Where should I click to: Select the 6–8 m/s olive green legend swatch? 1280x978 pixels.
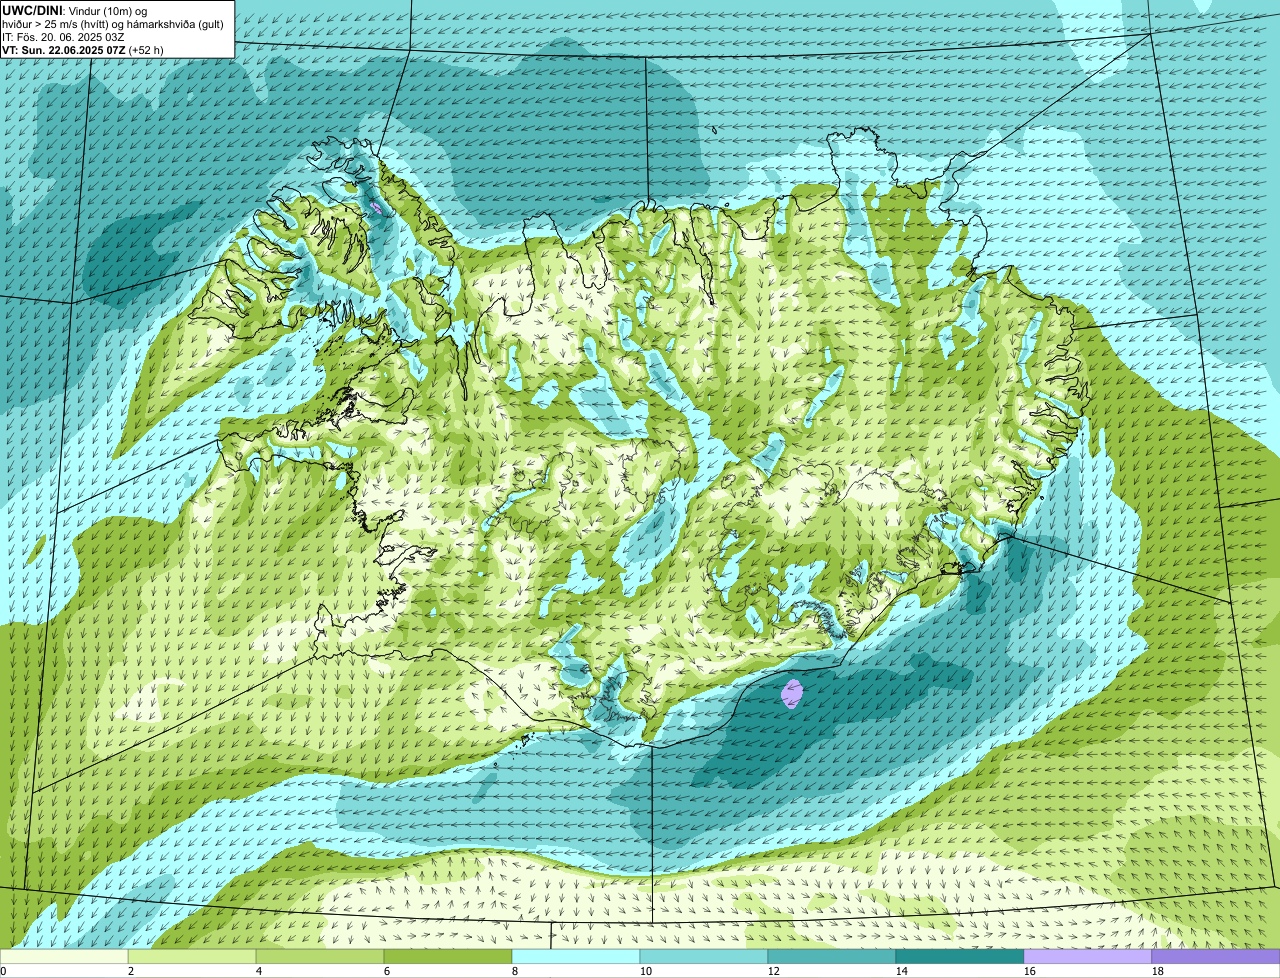click(x=448, y=957)
